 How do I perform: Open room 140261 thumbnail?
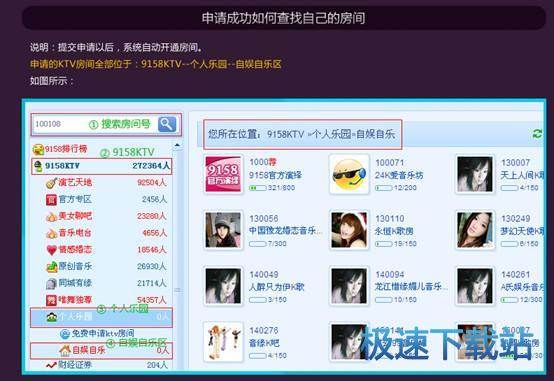coord(475,286)
